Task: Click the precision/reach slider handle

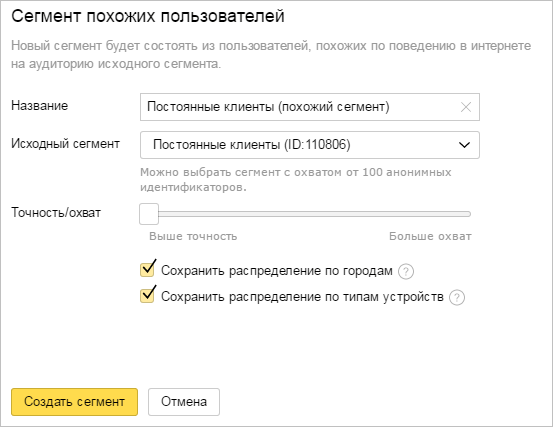Action: tap(149, 214)
